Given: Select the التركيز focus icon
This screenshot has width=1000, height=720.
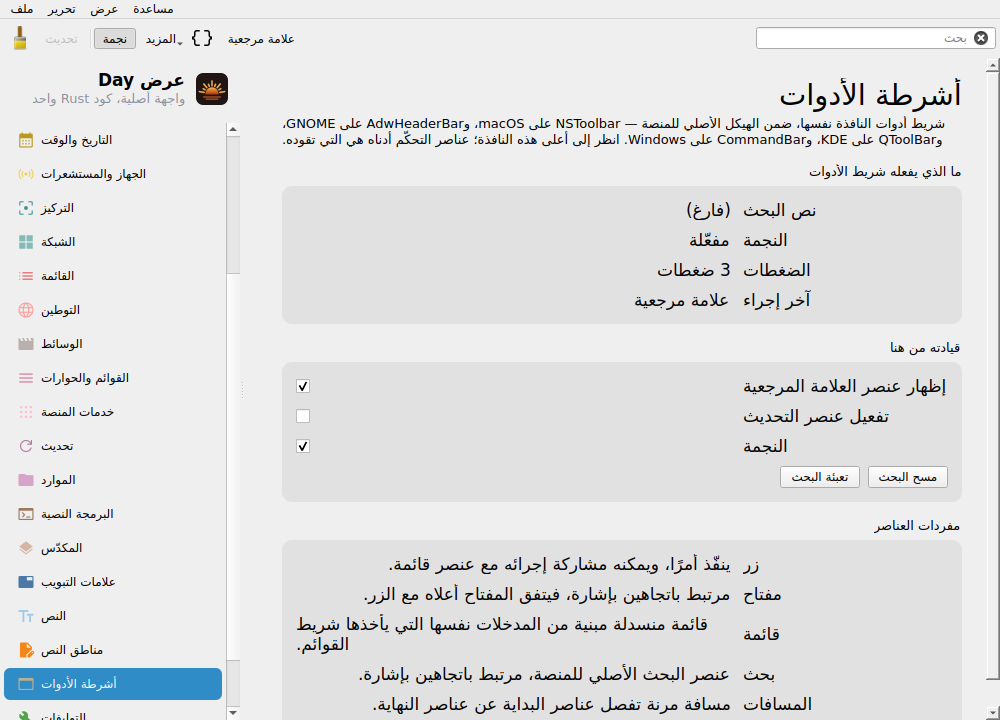Looking at the screenshot, I should pyautogui.click(x=26, y=208).
